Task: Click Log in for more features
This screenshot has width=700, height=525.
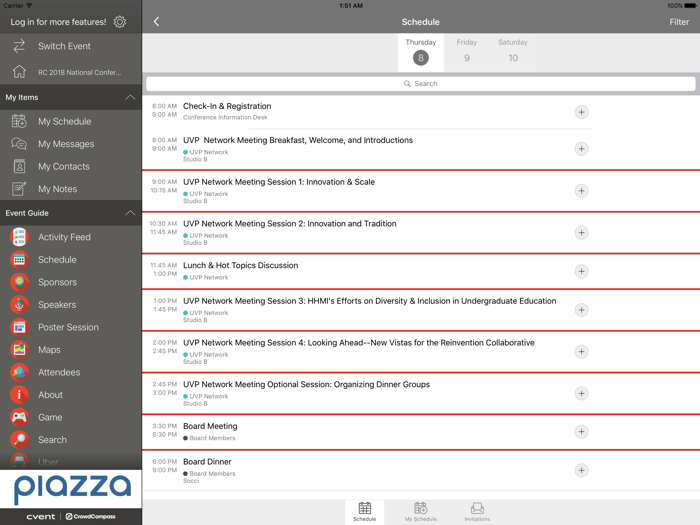Action: [x=58, y=22]
